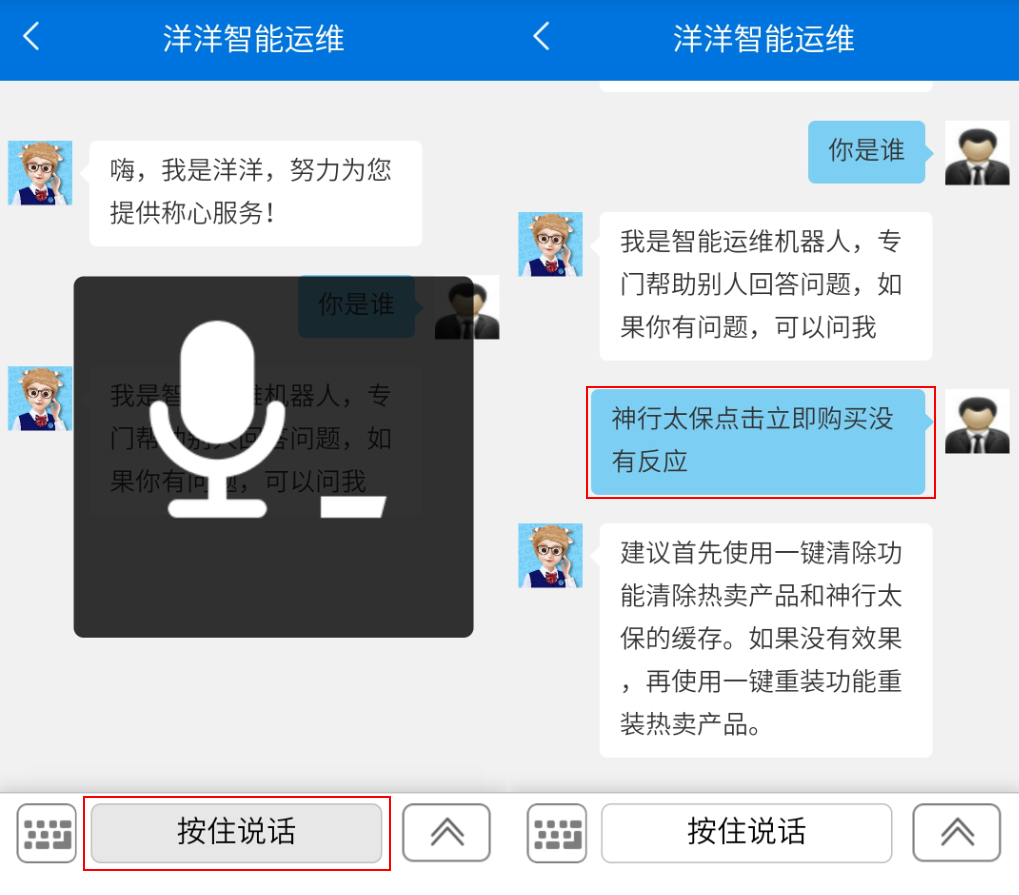Click the 洋洋智能运维 title in the right header

pos(763,39)
